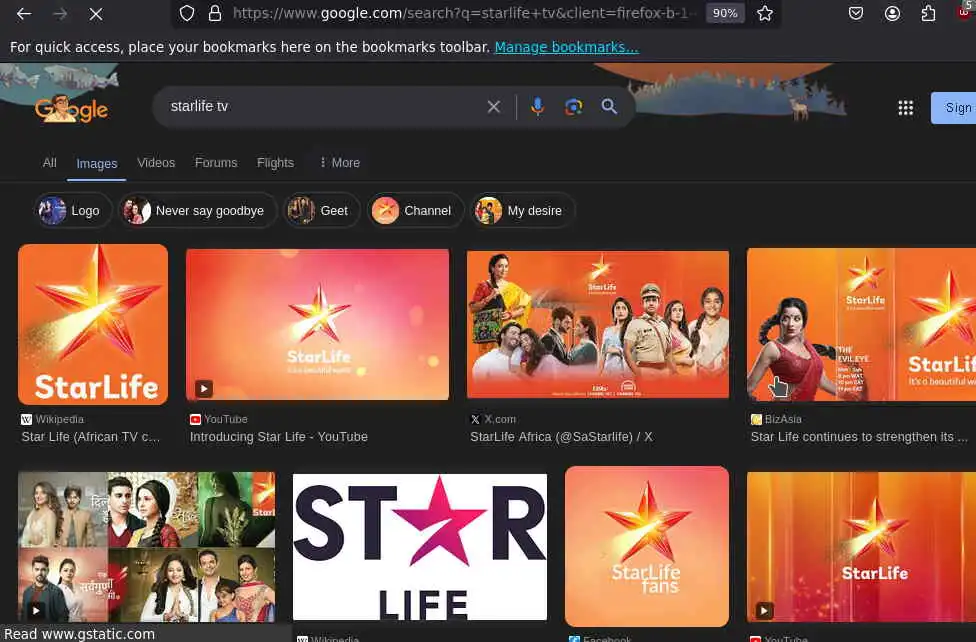This screenshot has height=642, width=976.
Task: Click the BizAsia source label
Action: point(783,419)
